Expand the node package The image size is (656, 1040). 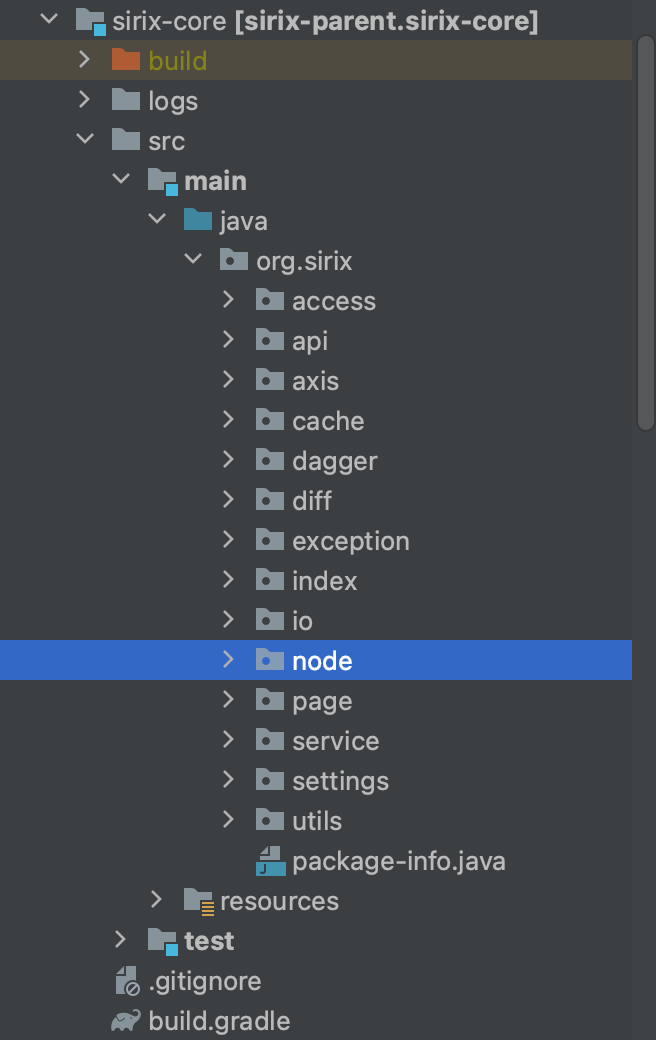coord(228,660)
